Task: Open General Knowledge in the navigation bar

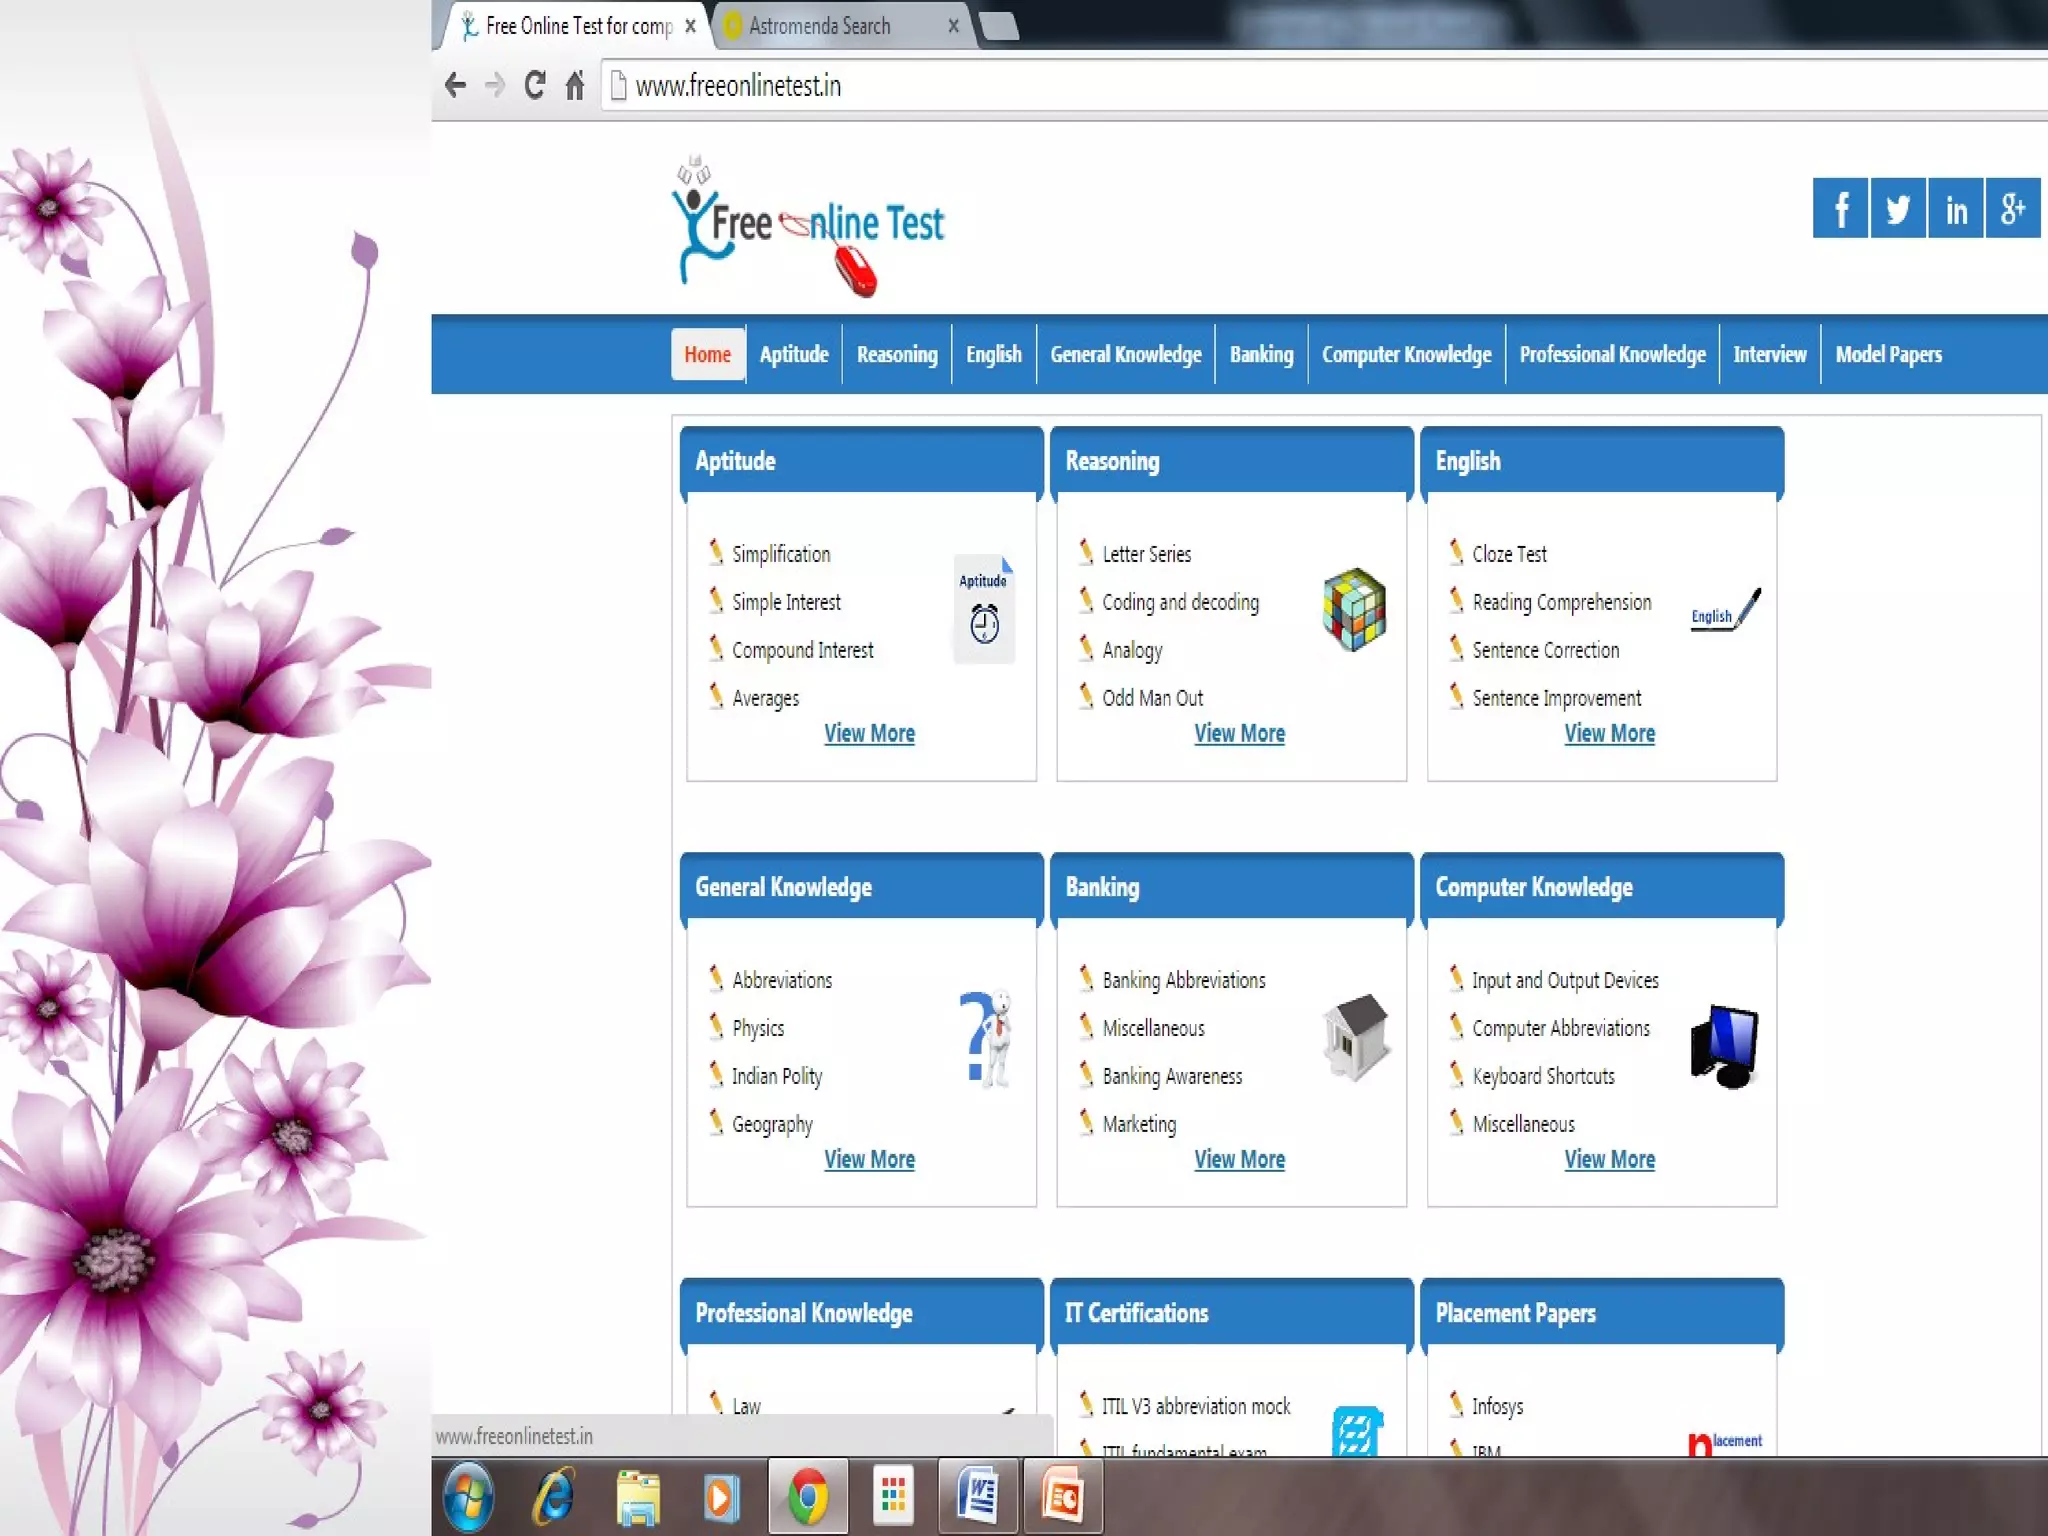Action: (1126, 354)
